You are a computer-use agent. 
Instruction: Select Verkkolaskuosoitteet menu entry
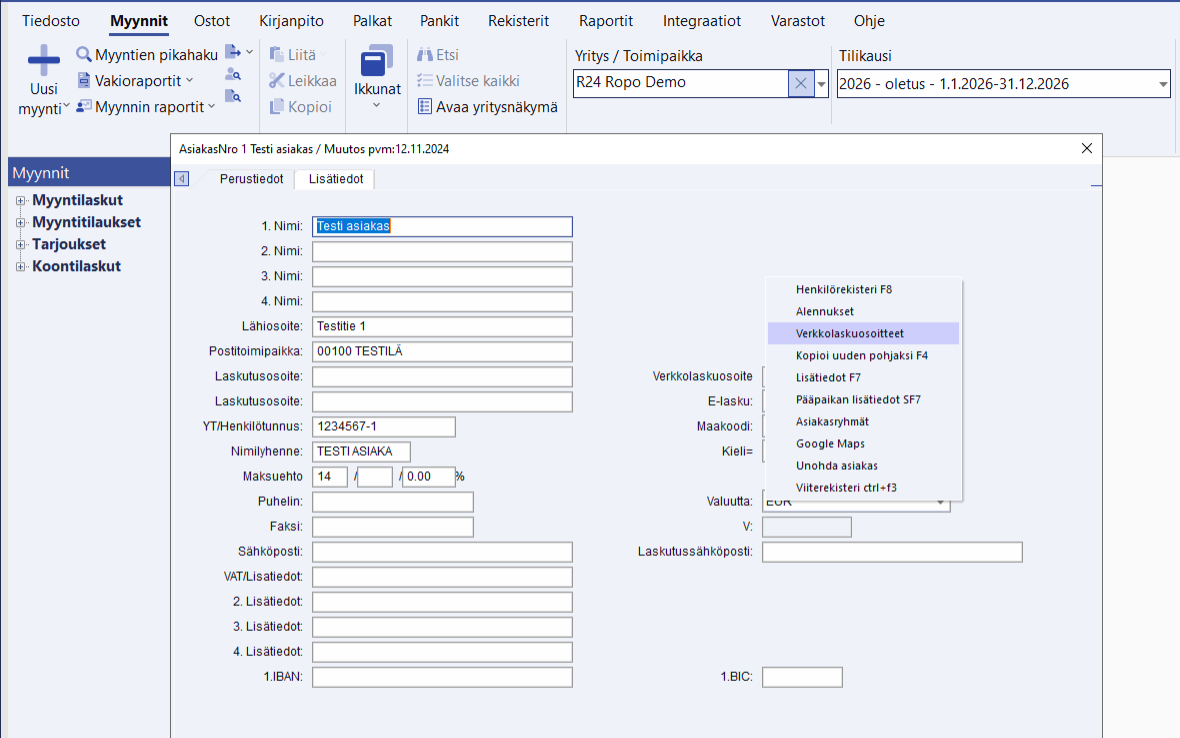tap(863, 333)
